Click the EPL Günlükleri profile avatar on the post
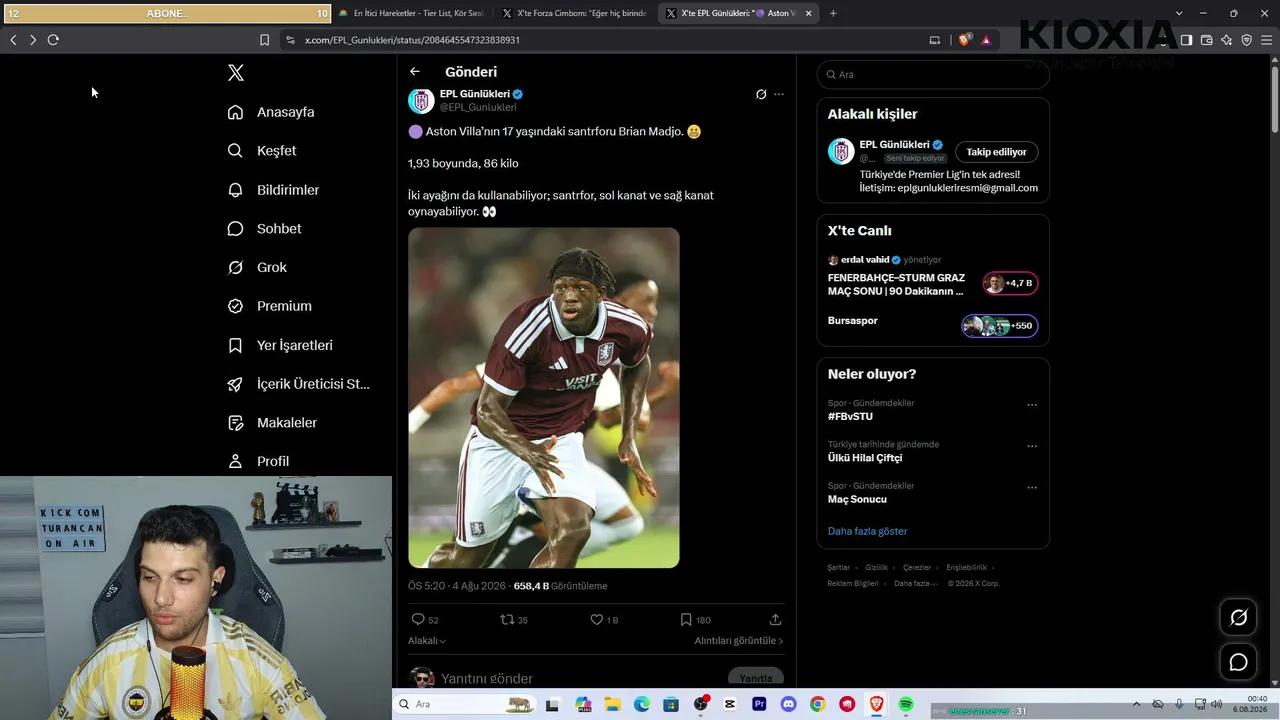 click(x=421, y=101)
